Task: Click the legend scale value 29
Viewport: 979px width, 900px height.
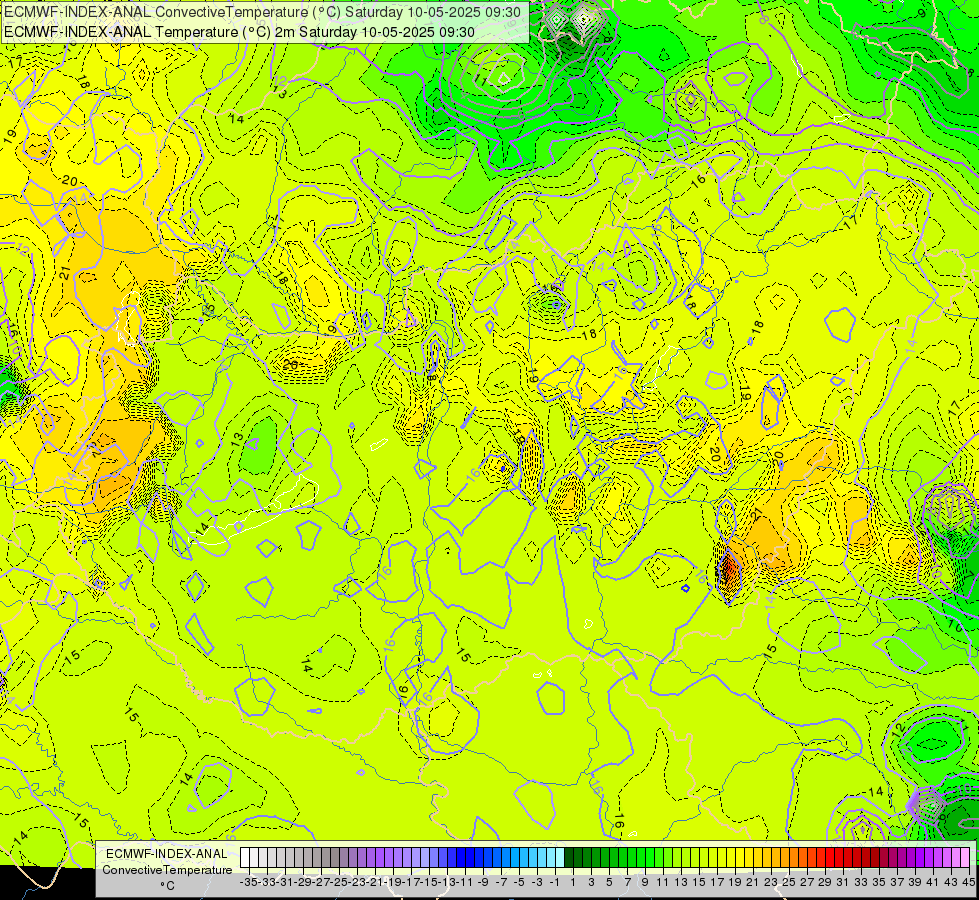Action: [x=825, y=883]
